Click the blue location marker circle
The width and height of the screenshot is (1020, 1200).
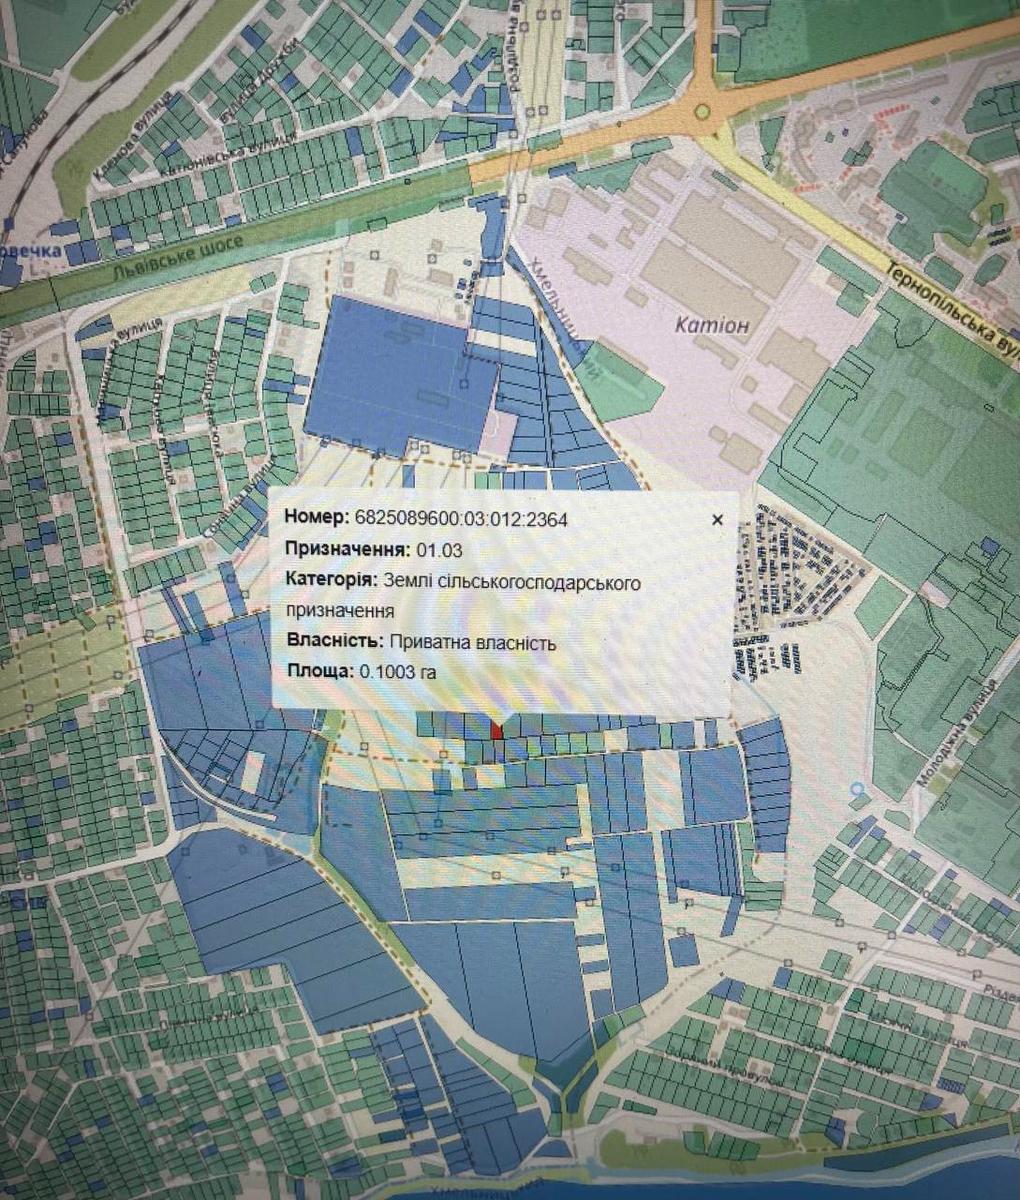(855, 789)
